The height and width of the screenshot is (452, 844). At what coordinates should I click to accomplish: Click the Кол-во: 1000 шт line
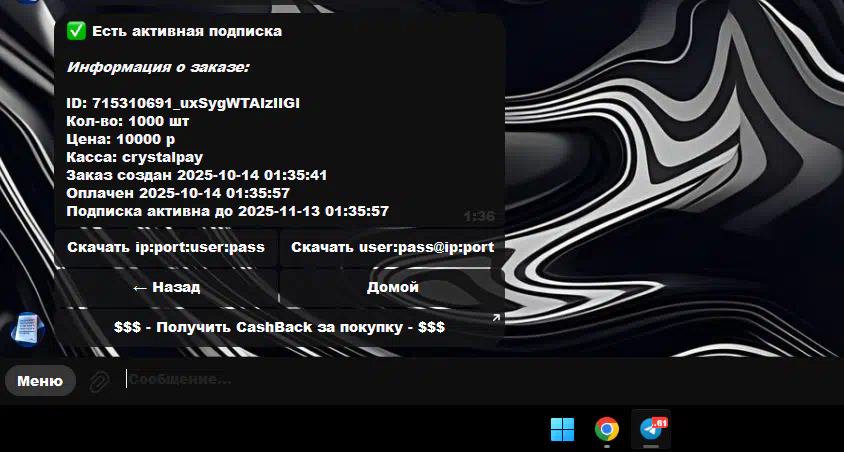[x=128, y=122]
